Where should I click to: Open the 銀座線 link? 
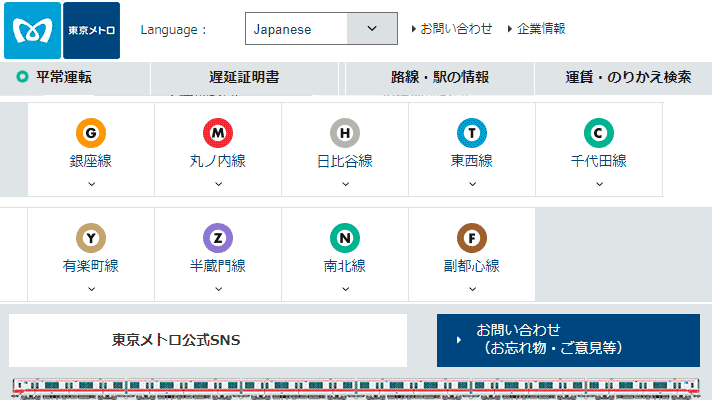pyautogui.click(x=91, y=161)
